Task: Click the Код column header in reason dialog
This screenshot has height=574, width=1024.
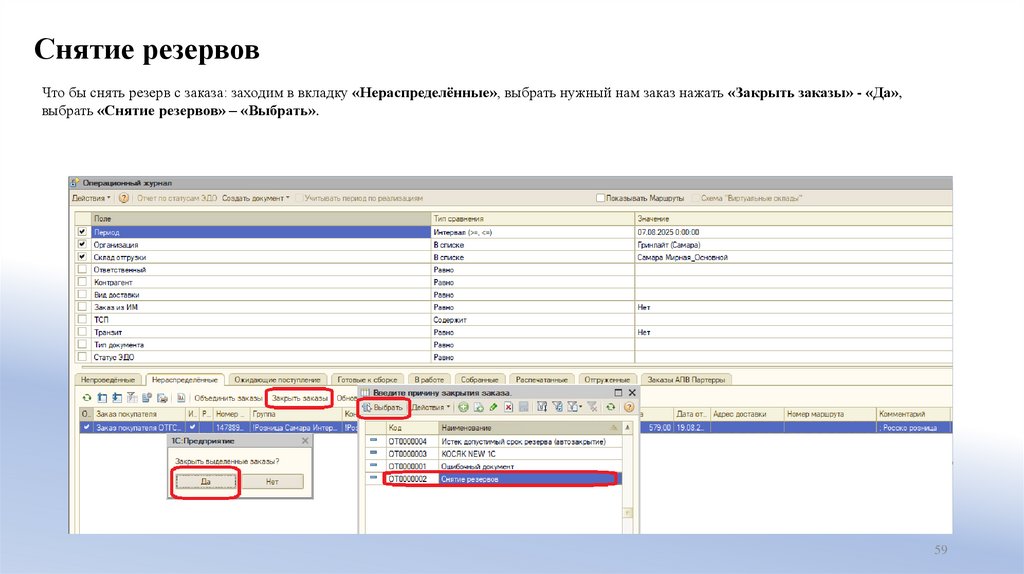Action: tap(411, 428)
